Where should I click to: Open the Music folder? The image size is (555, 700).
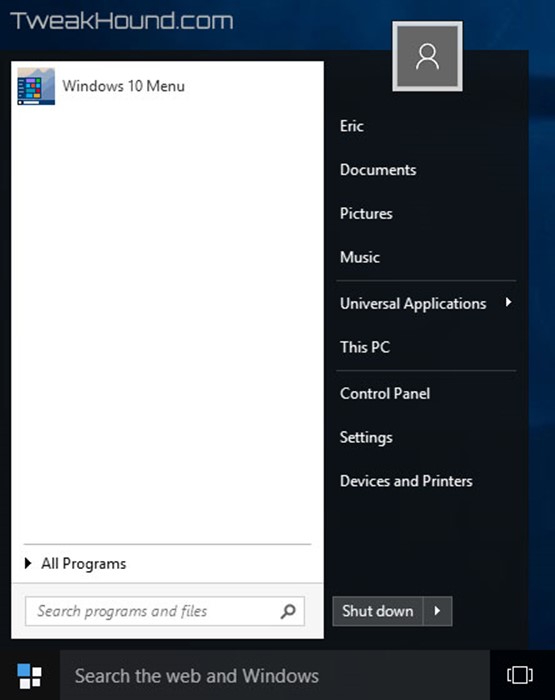click(x=359, y=257)
